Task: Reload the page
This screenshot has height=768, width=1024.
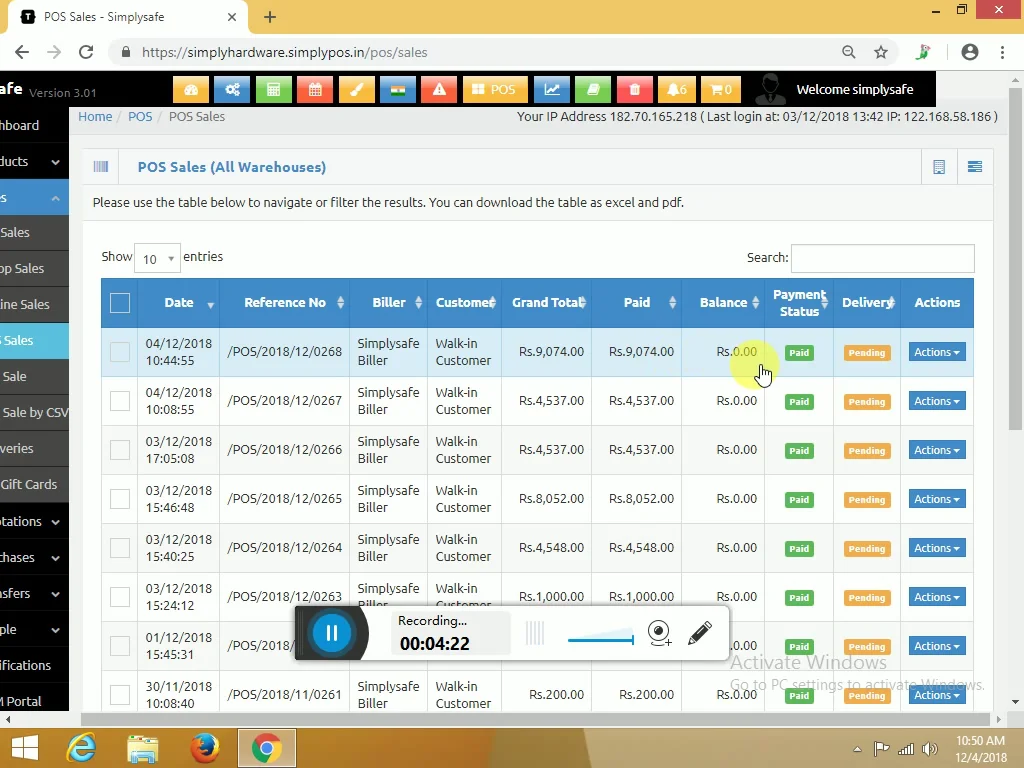Action: coord(86,52)
